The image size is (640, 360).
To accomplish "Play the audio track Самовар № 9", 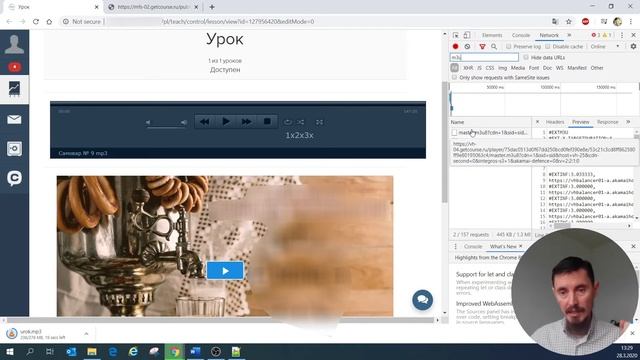I will coord(225,122).
